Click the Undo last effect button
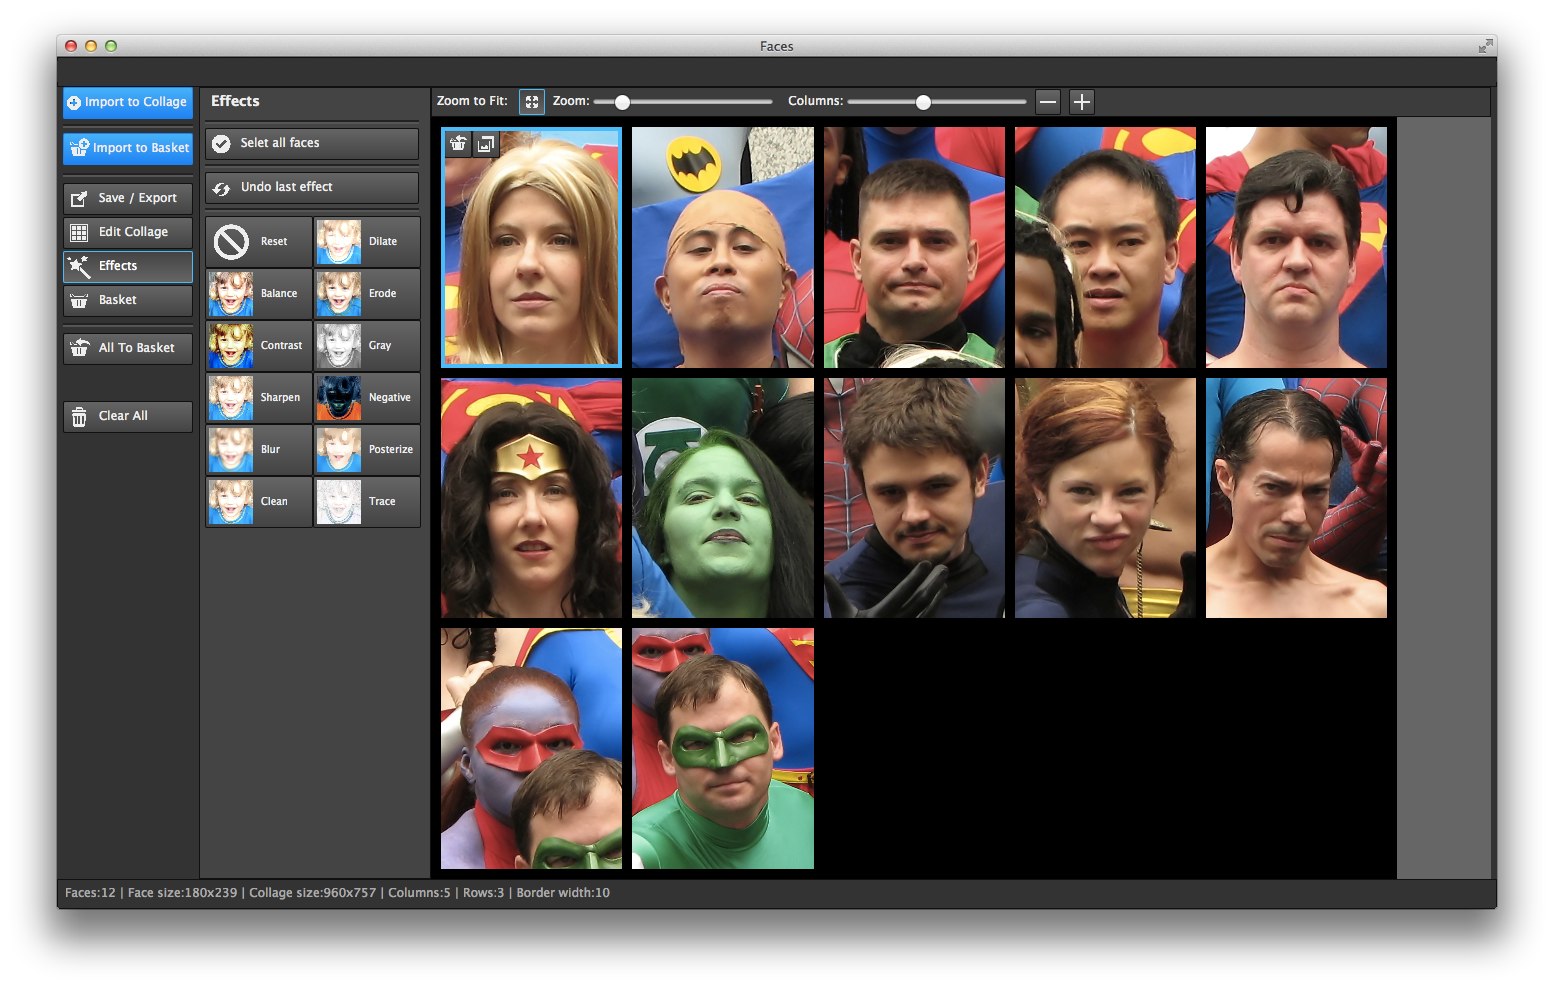 coord(312,188)
